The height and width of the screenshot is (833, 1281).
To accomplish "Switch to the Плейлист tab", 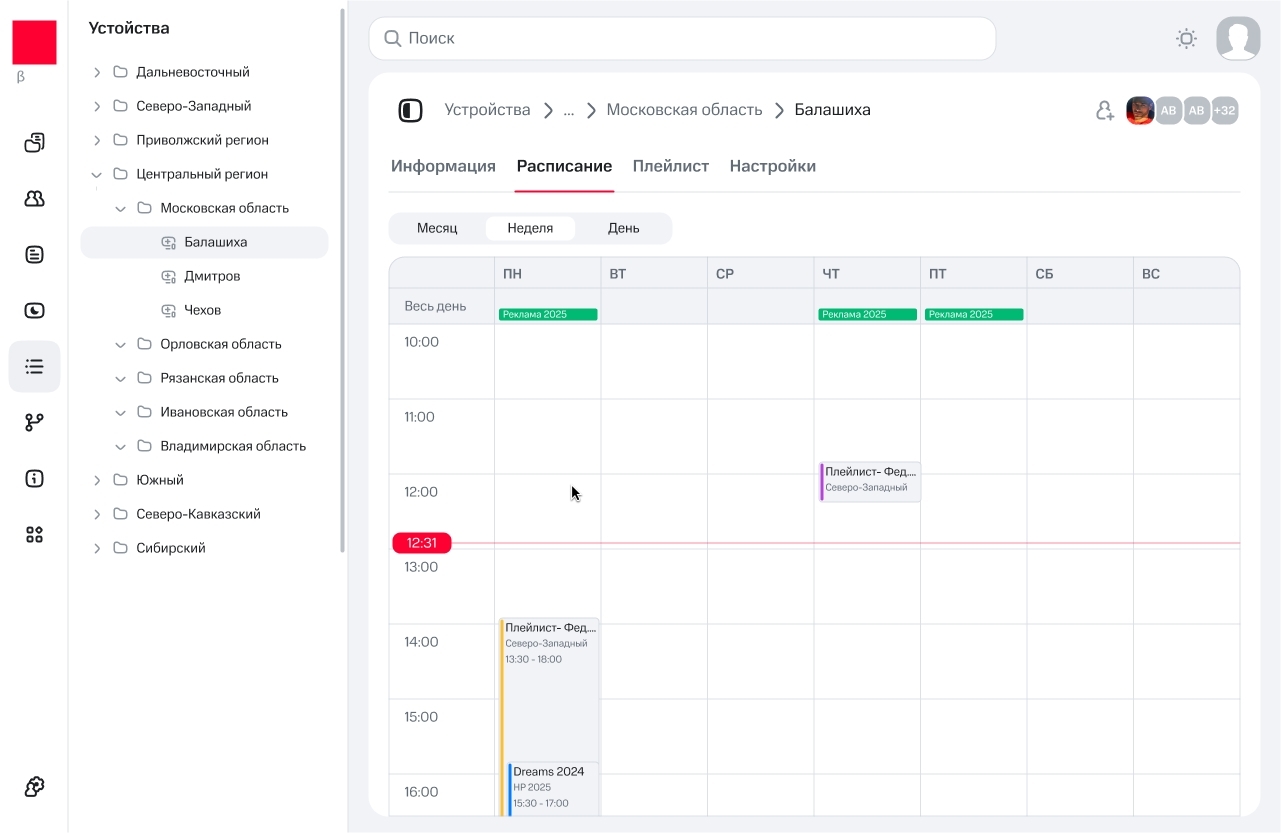I will pos(670,166).
